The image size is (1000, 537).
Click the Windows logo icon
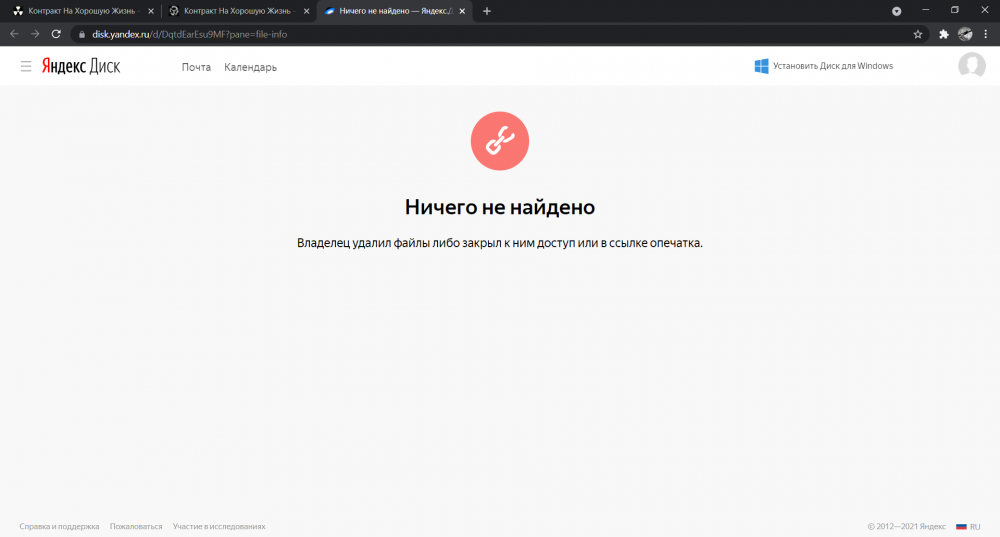click(x=761, y=66)
